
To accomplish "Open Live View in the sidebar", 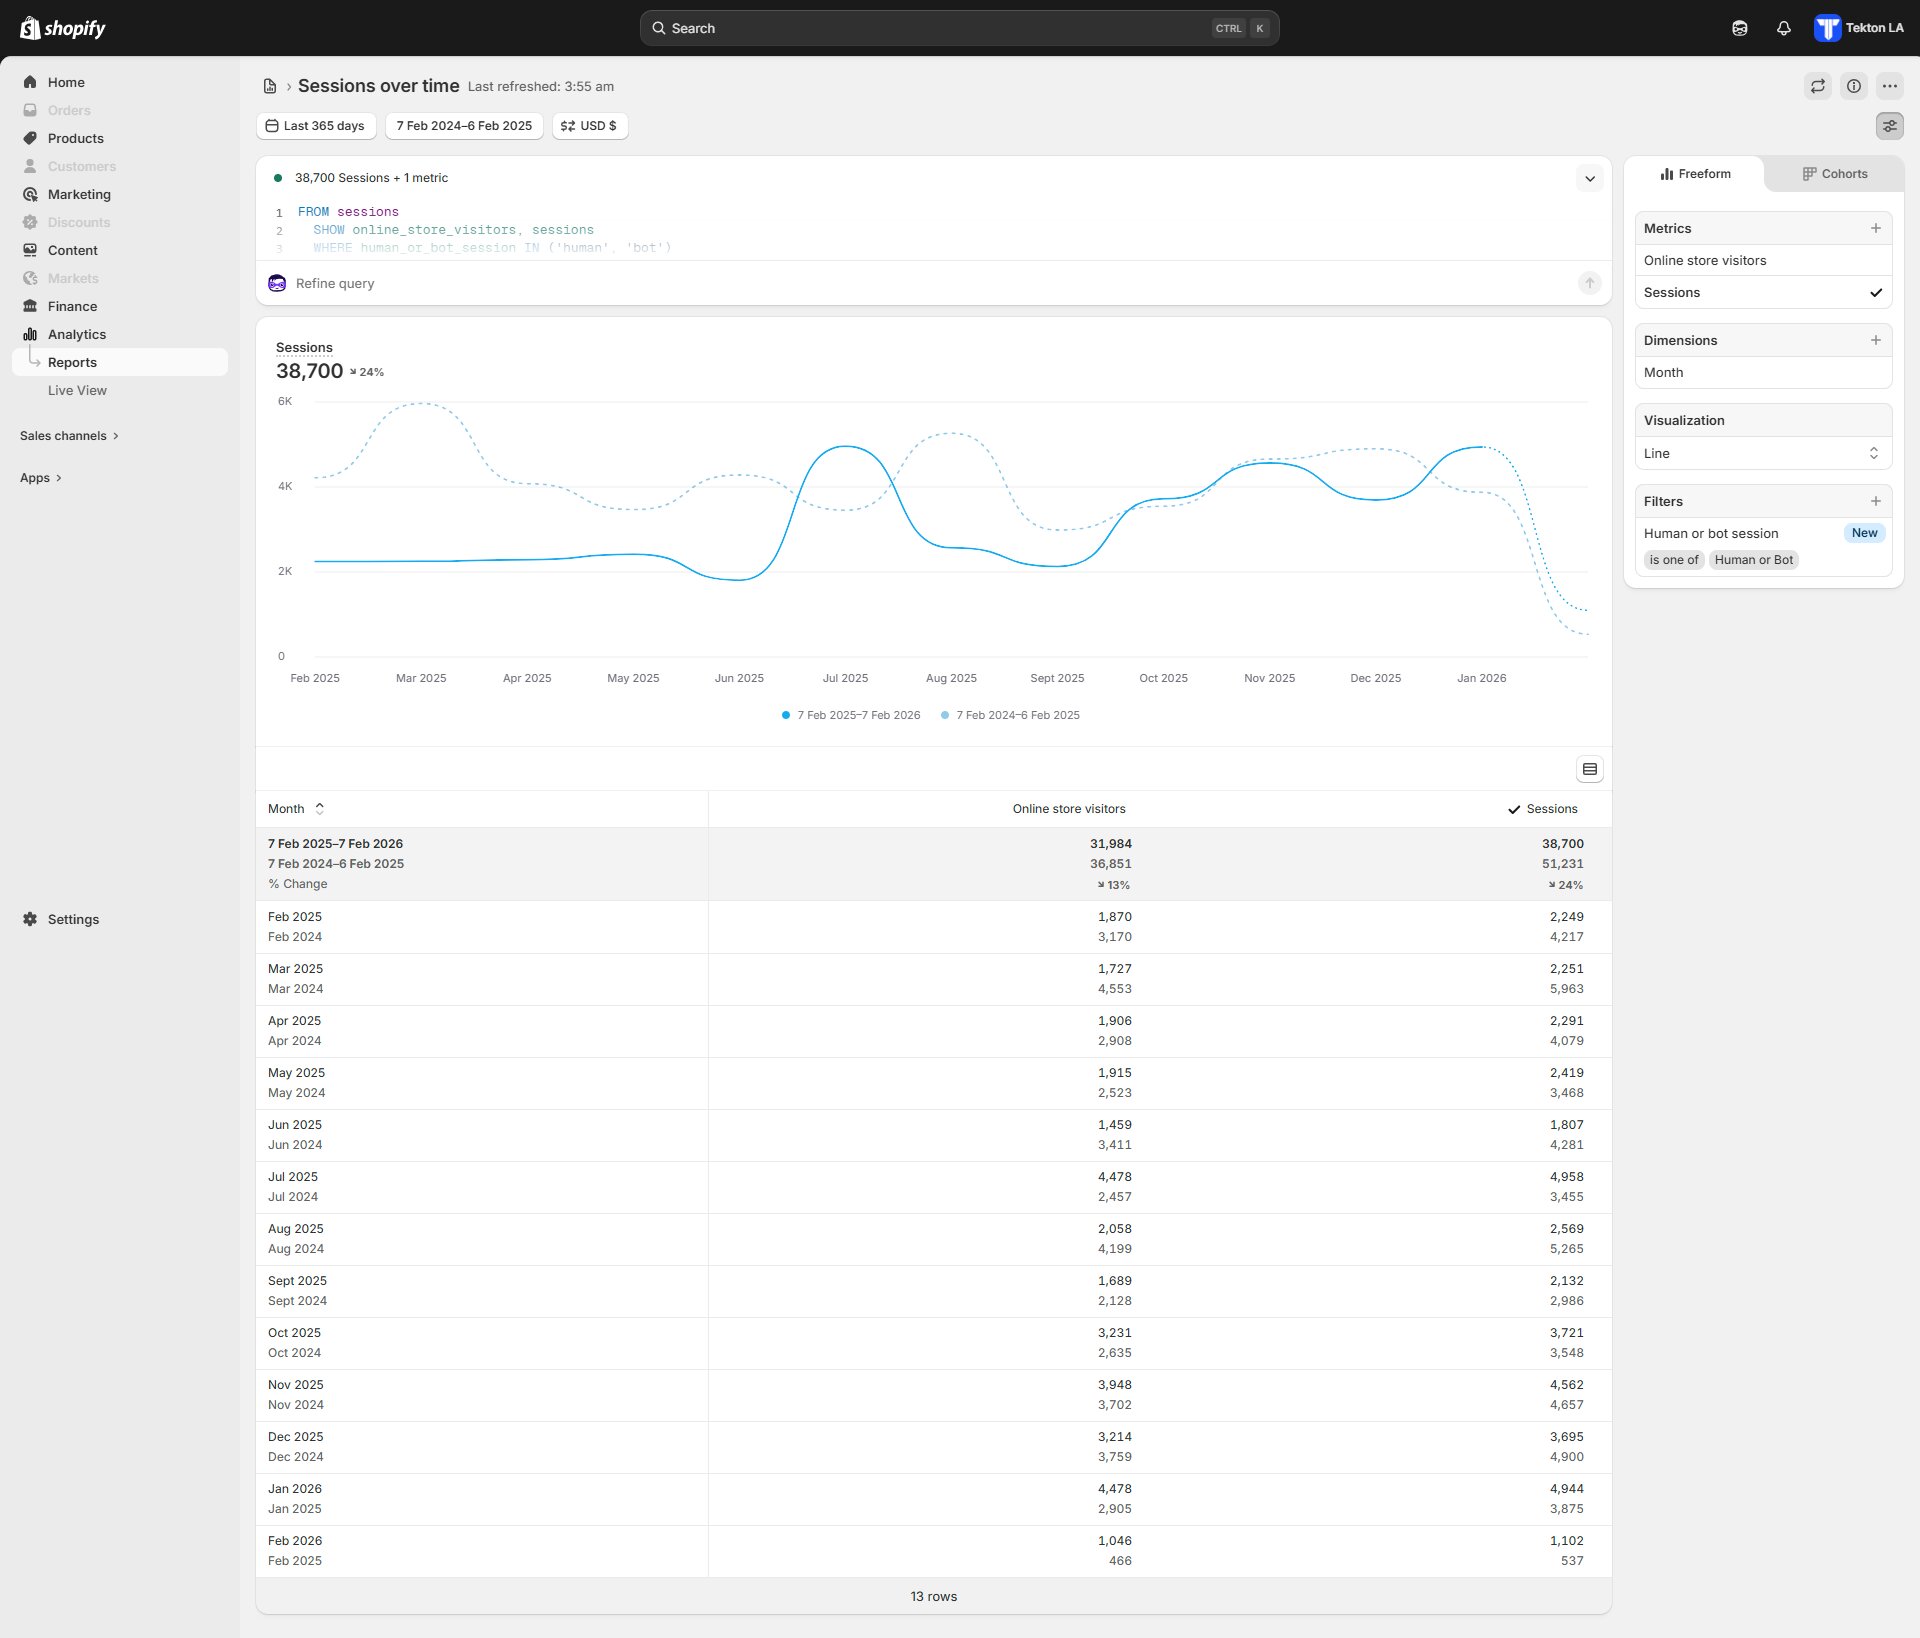I will coord(77,391).
